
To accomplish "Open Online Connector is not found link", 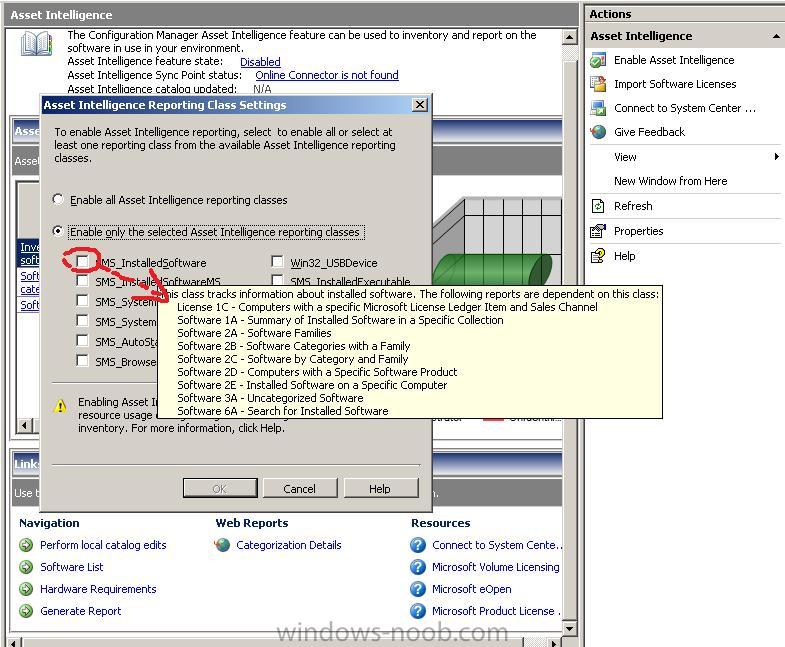I will (327, 75).
